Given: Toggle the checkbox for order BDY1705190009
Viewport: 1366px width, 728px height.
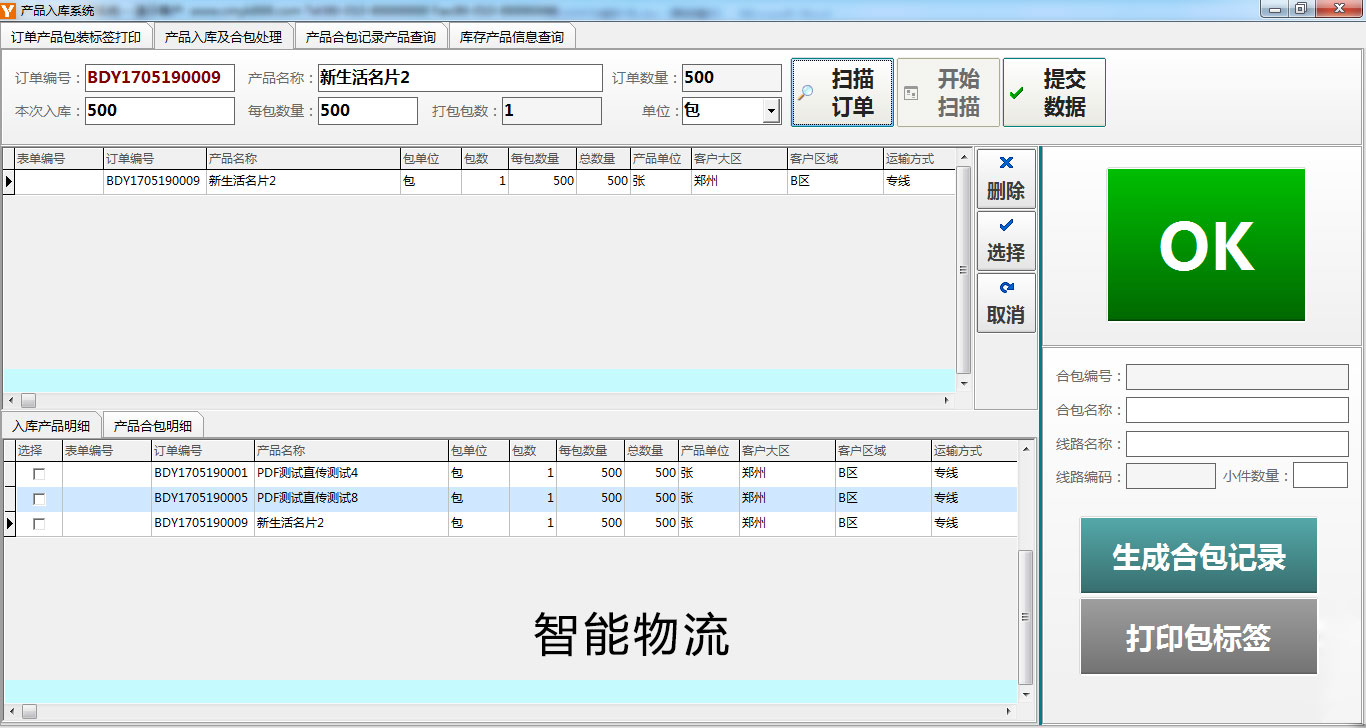Looking at the screenshot, I should pyautogui.click(x=39, y=524).
